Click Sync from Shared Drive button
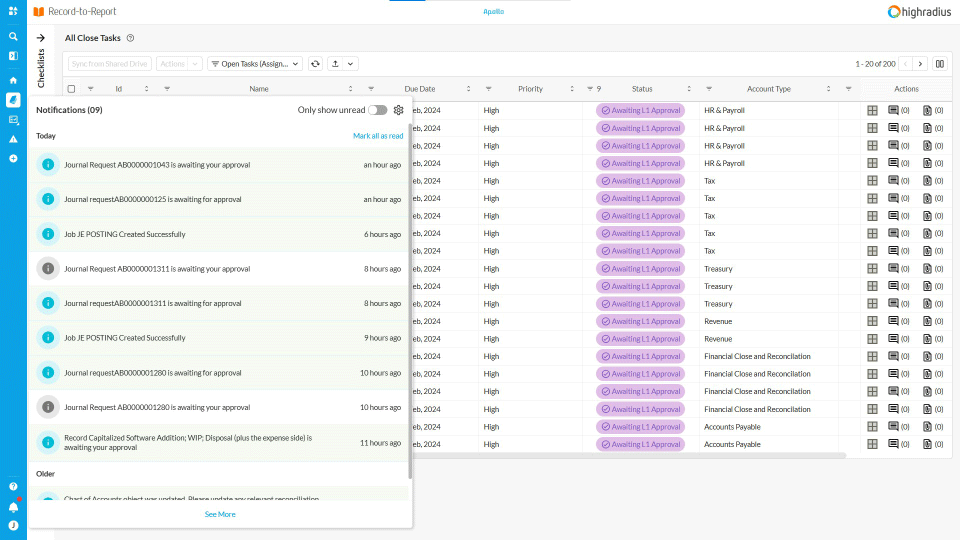The height and width of the screenshot is (540, 960). (110, 64)
